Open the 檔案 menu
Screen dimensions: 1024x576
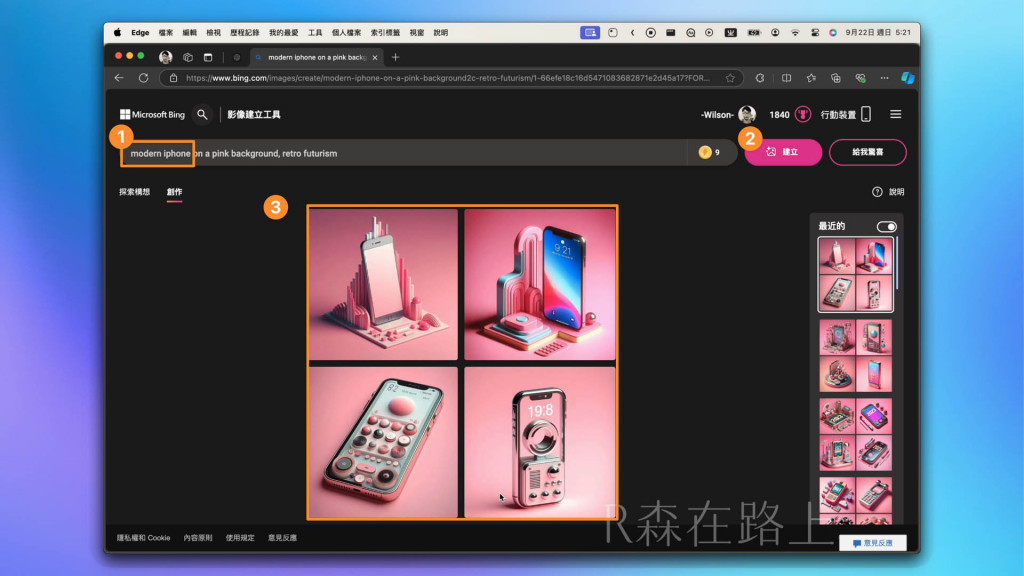(x=166, y=32)
